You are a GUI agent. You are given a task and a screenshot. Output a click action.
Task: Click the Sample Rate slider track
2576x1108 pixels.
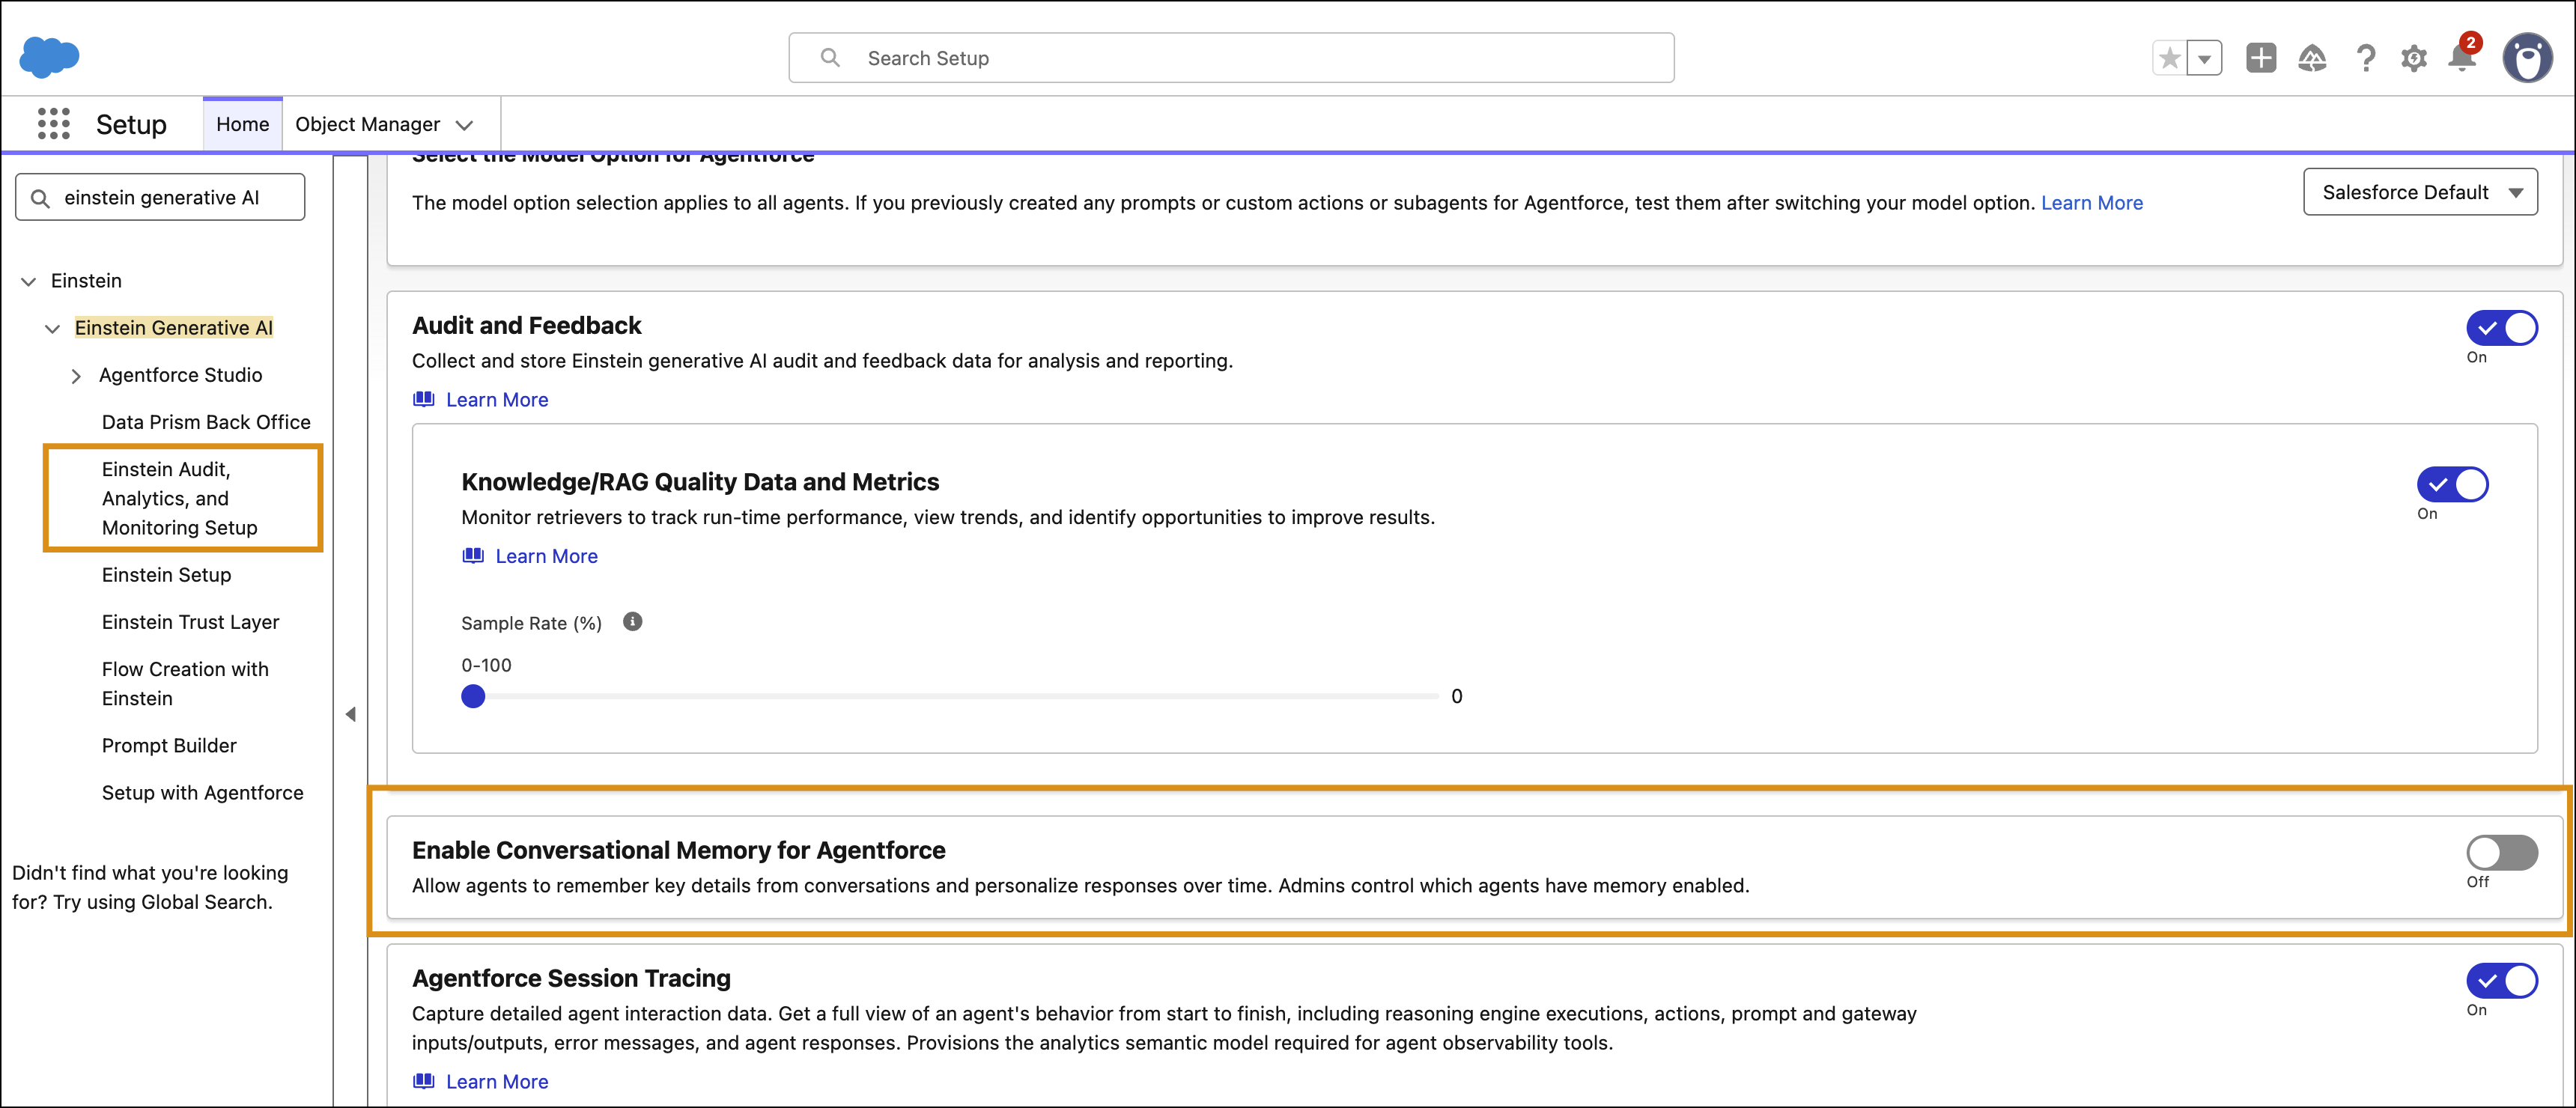950,696
